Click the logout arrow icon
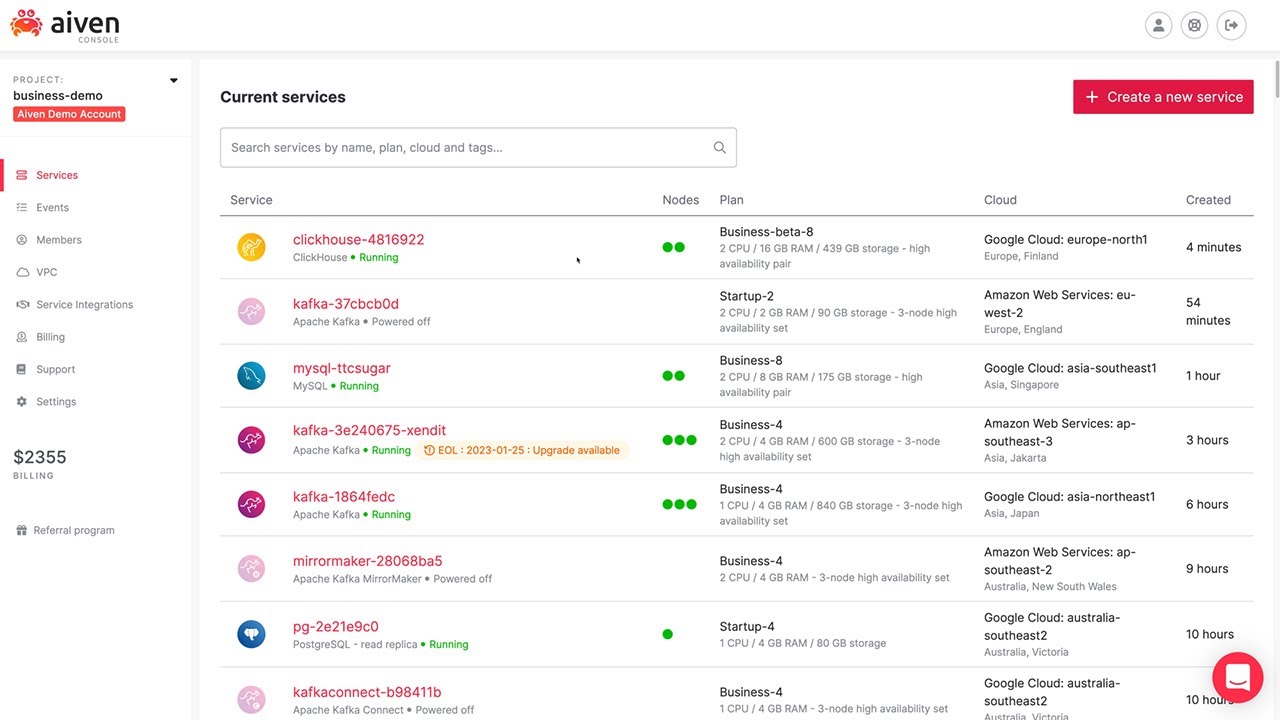Image resolution: width=1280 pixels, height=720 pixels. pos(1231,25)
